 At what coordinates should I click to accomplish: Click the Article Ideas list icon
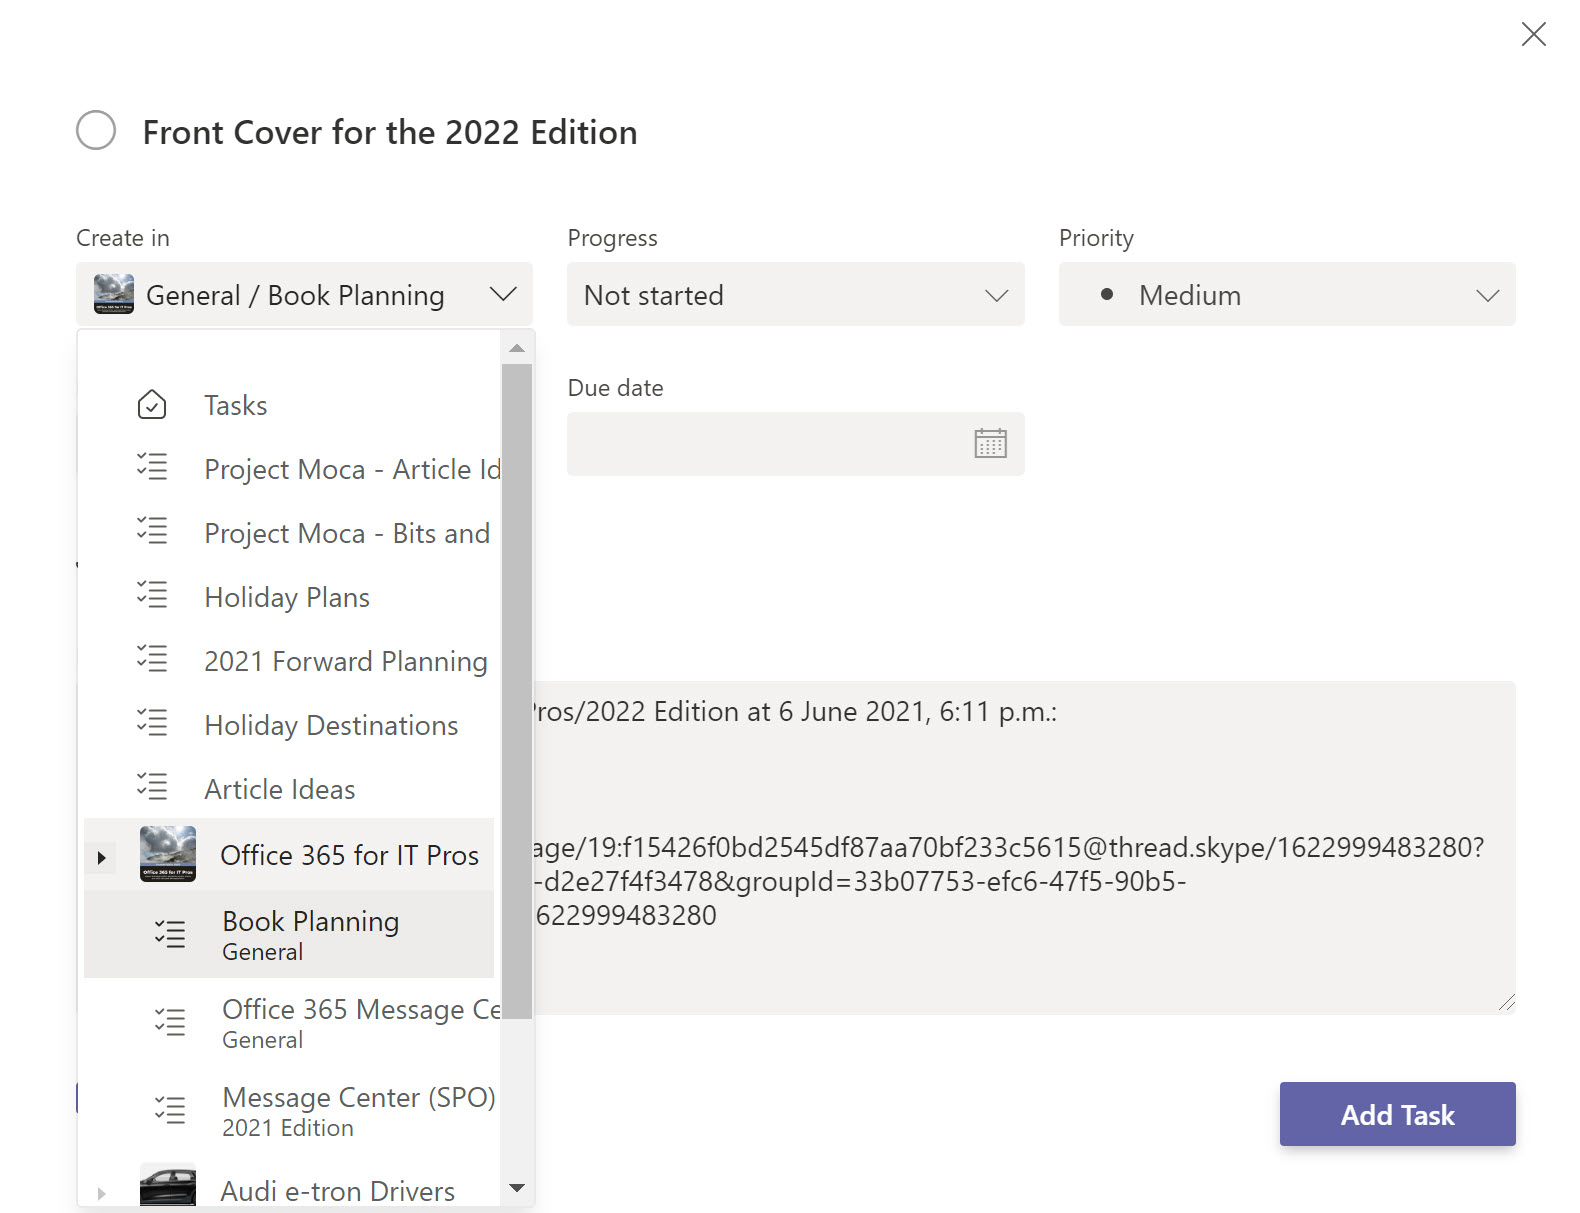[x=152, y=788]
